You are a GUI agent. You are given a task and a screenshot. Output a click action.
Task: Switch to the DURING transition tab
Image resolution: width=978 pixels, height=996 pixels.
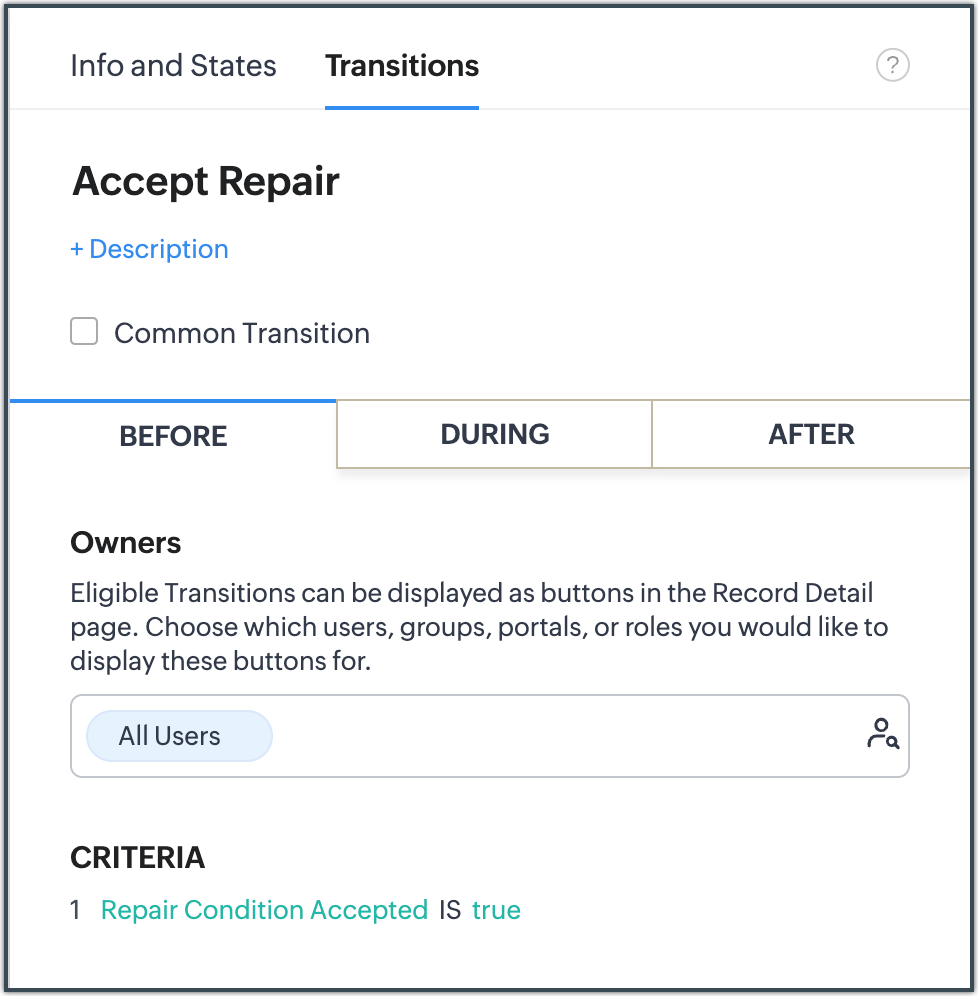coord(494,434)
